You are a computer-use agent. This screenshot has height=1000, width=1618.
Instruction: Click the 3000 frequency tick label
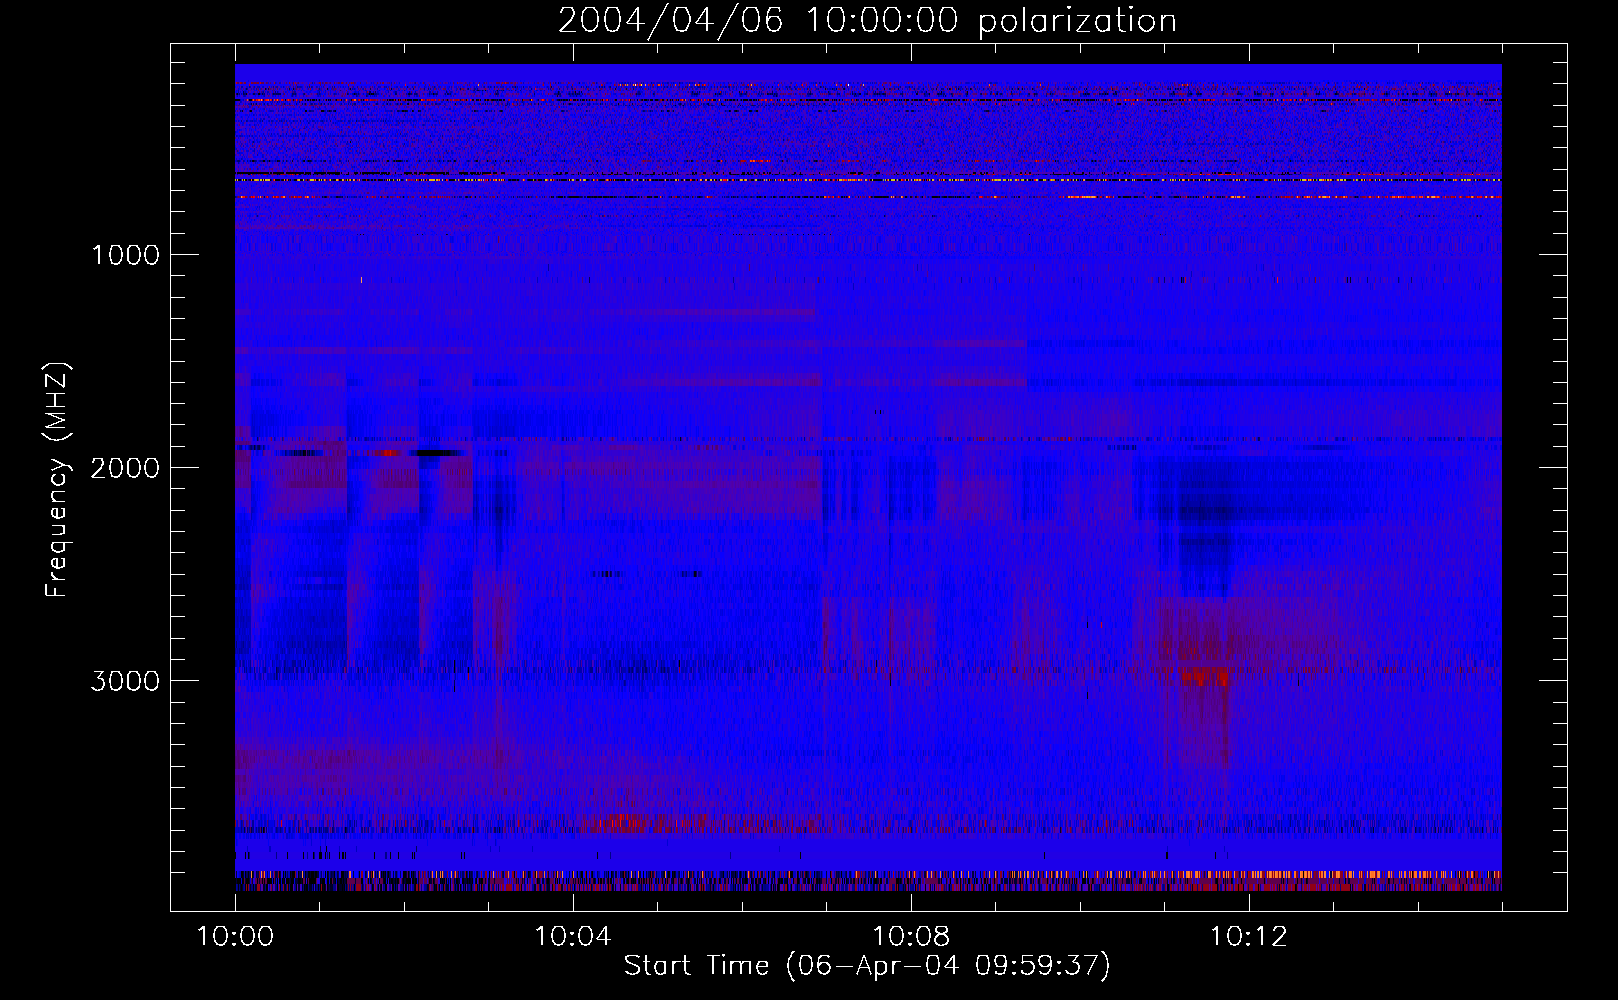[125, 681]
